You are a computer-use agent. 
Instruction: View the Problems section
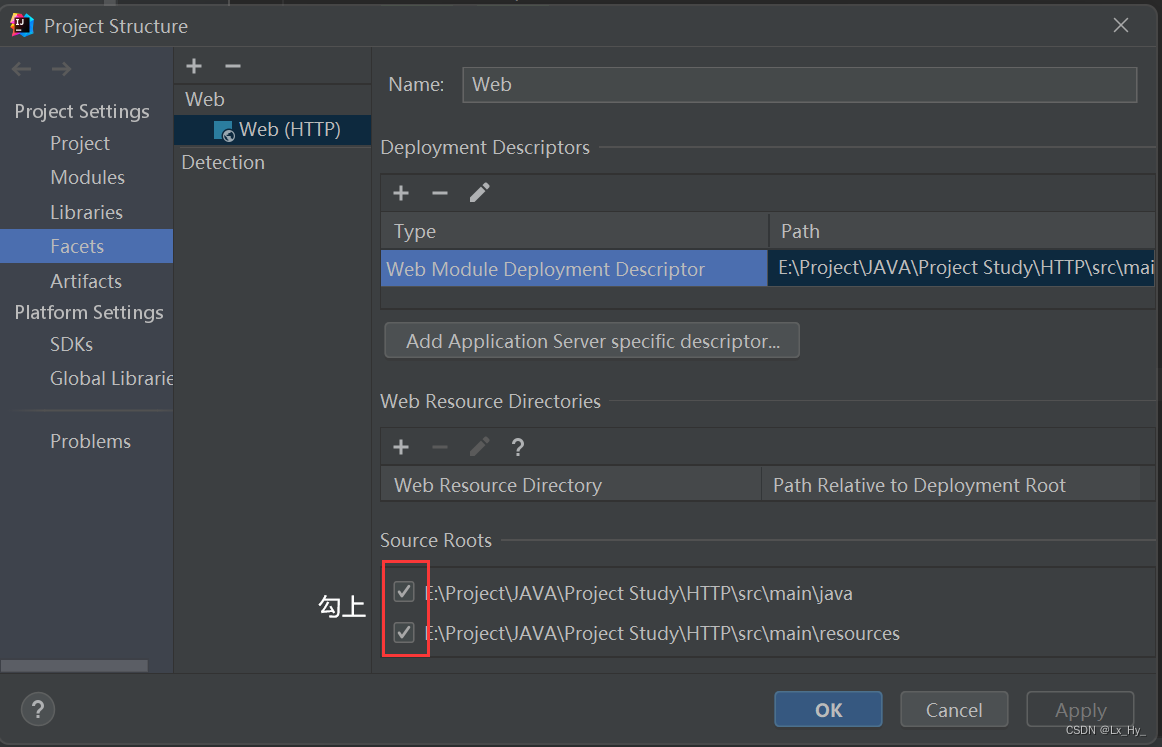pyautogui.click(x=90, y=441)
